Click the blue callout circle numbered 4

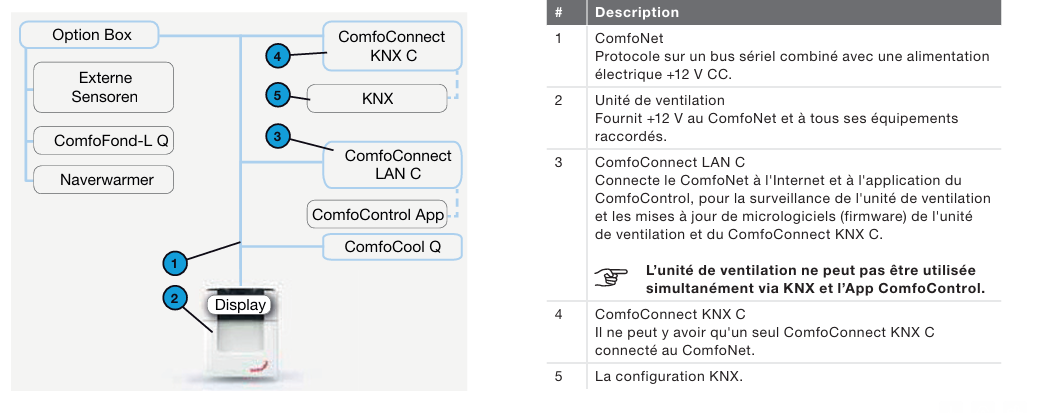pos(280,54)
